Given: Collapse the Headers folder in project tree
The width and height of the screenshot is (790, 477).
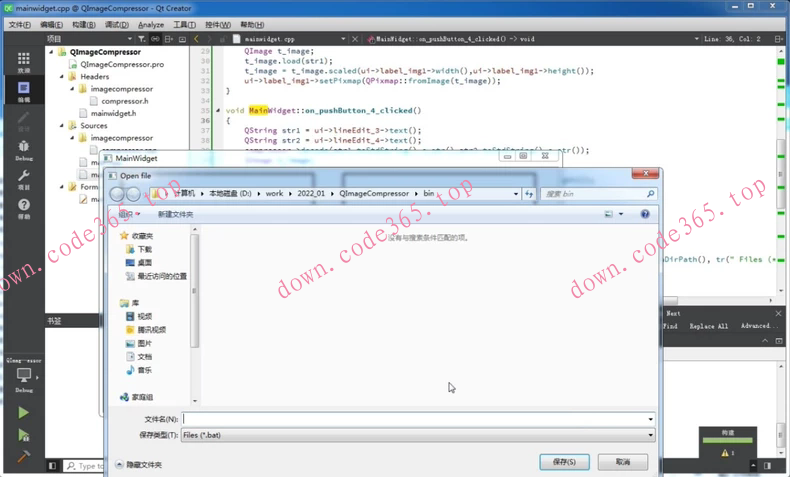Looking at the screenshot, I should pyautogui.click(x=62, y=76).
